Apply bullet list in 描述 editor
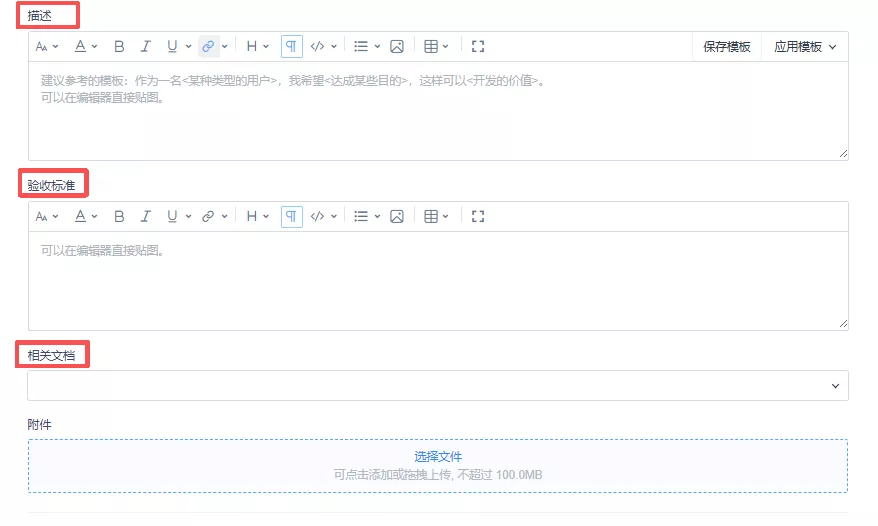Image resolution: width=878 pixels, height=526 pixels. [361, 46]
